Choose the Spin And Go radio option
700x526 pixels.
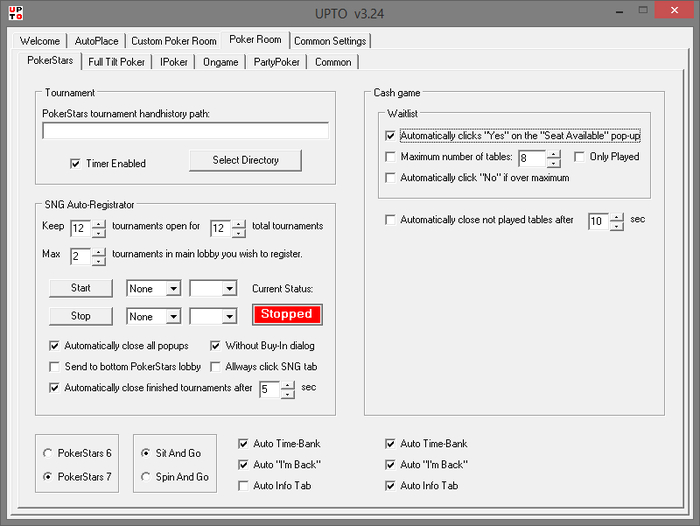coord(146,477)
